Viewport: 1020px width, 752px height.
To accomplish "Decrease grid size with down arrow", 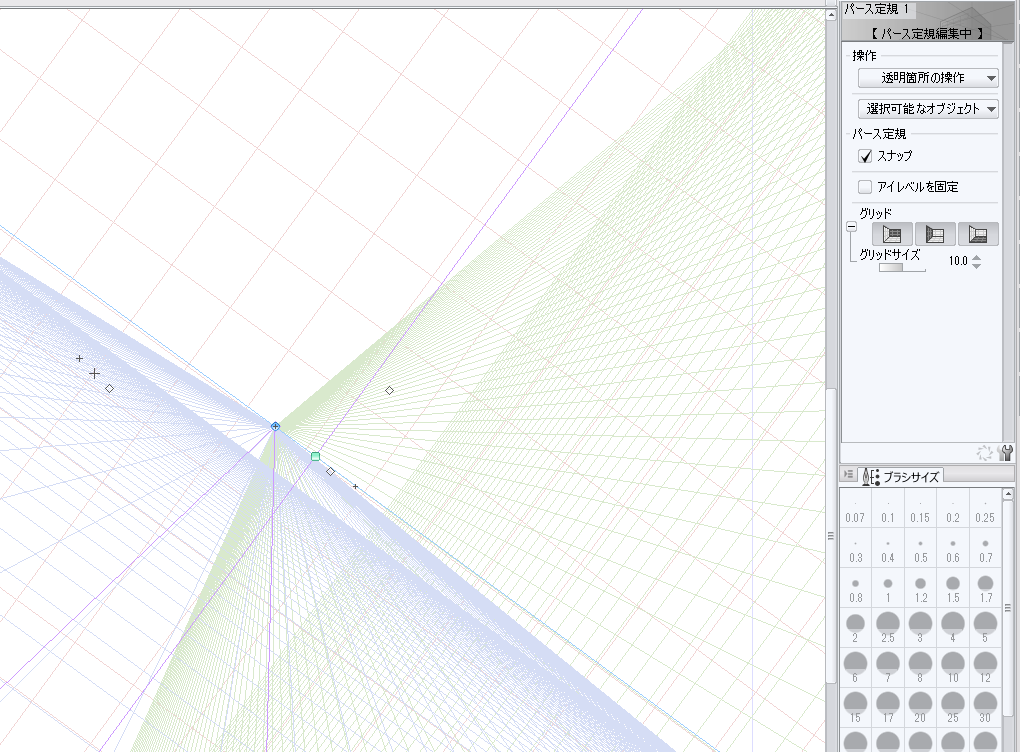I will click(976, 265).
